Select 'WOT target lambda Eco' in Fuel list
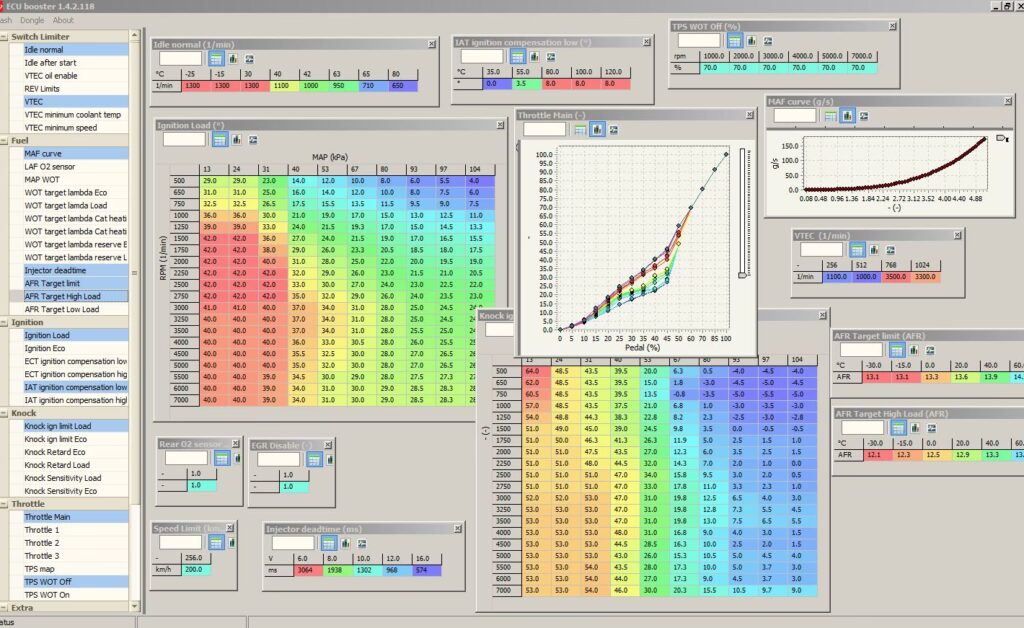1024x628 pixels. pos(66,192)
